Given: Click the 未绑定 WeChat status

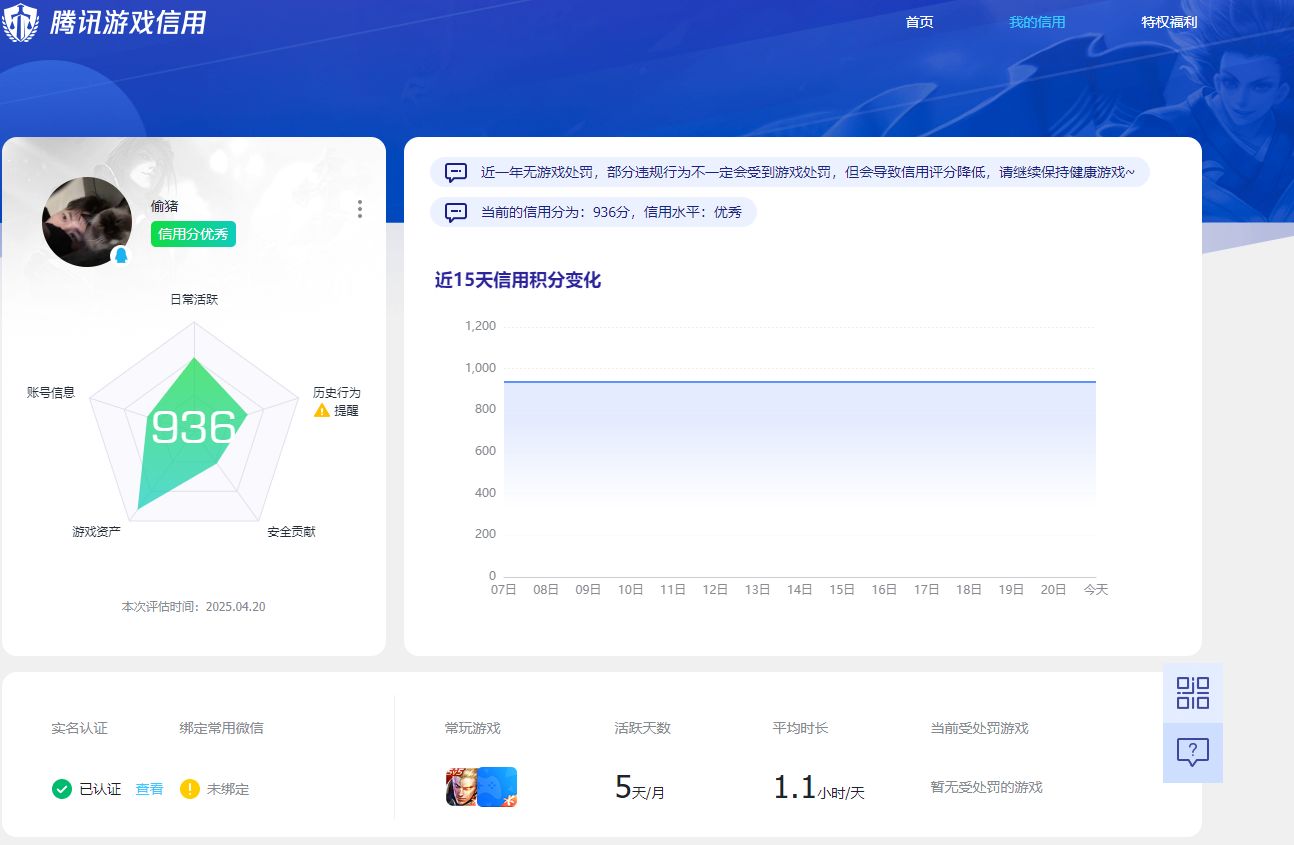Looking at the screenshot, I should click(228, 789).
